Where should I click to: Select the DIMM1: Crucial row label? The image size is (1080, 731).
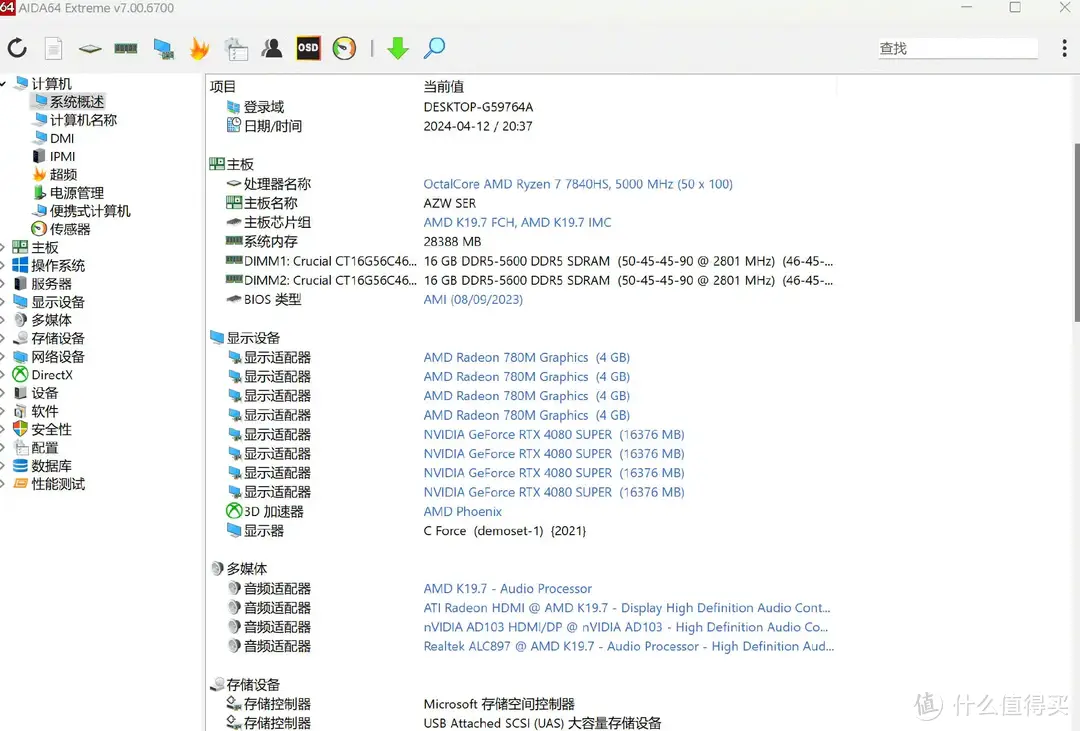click(330, 261)
